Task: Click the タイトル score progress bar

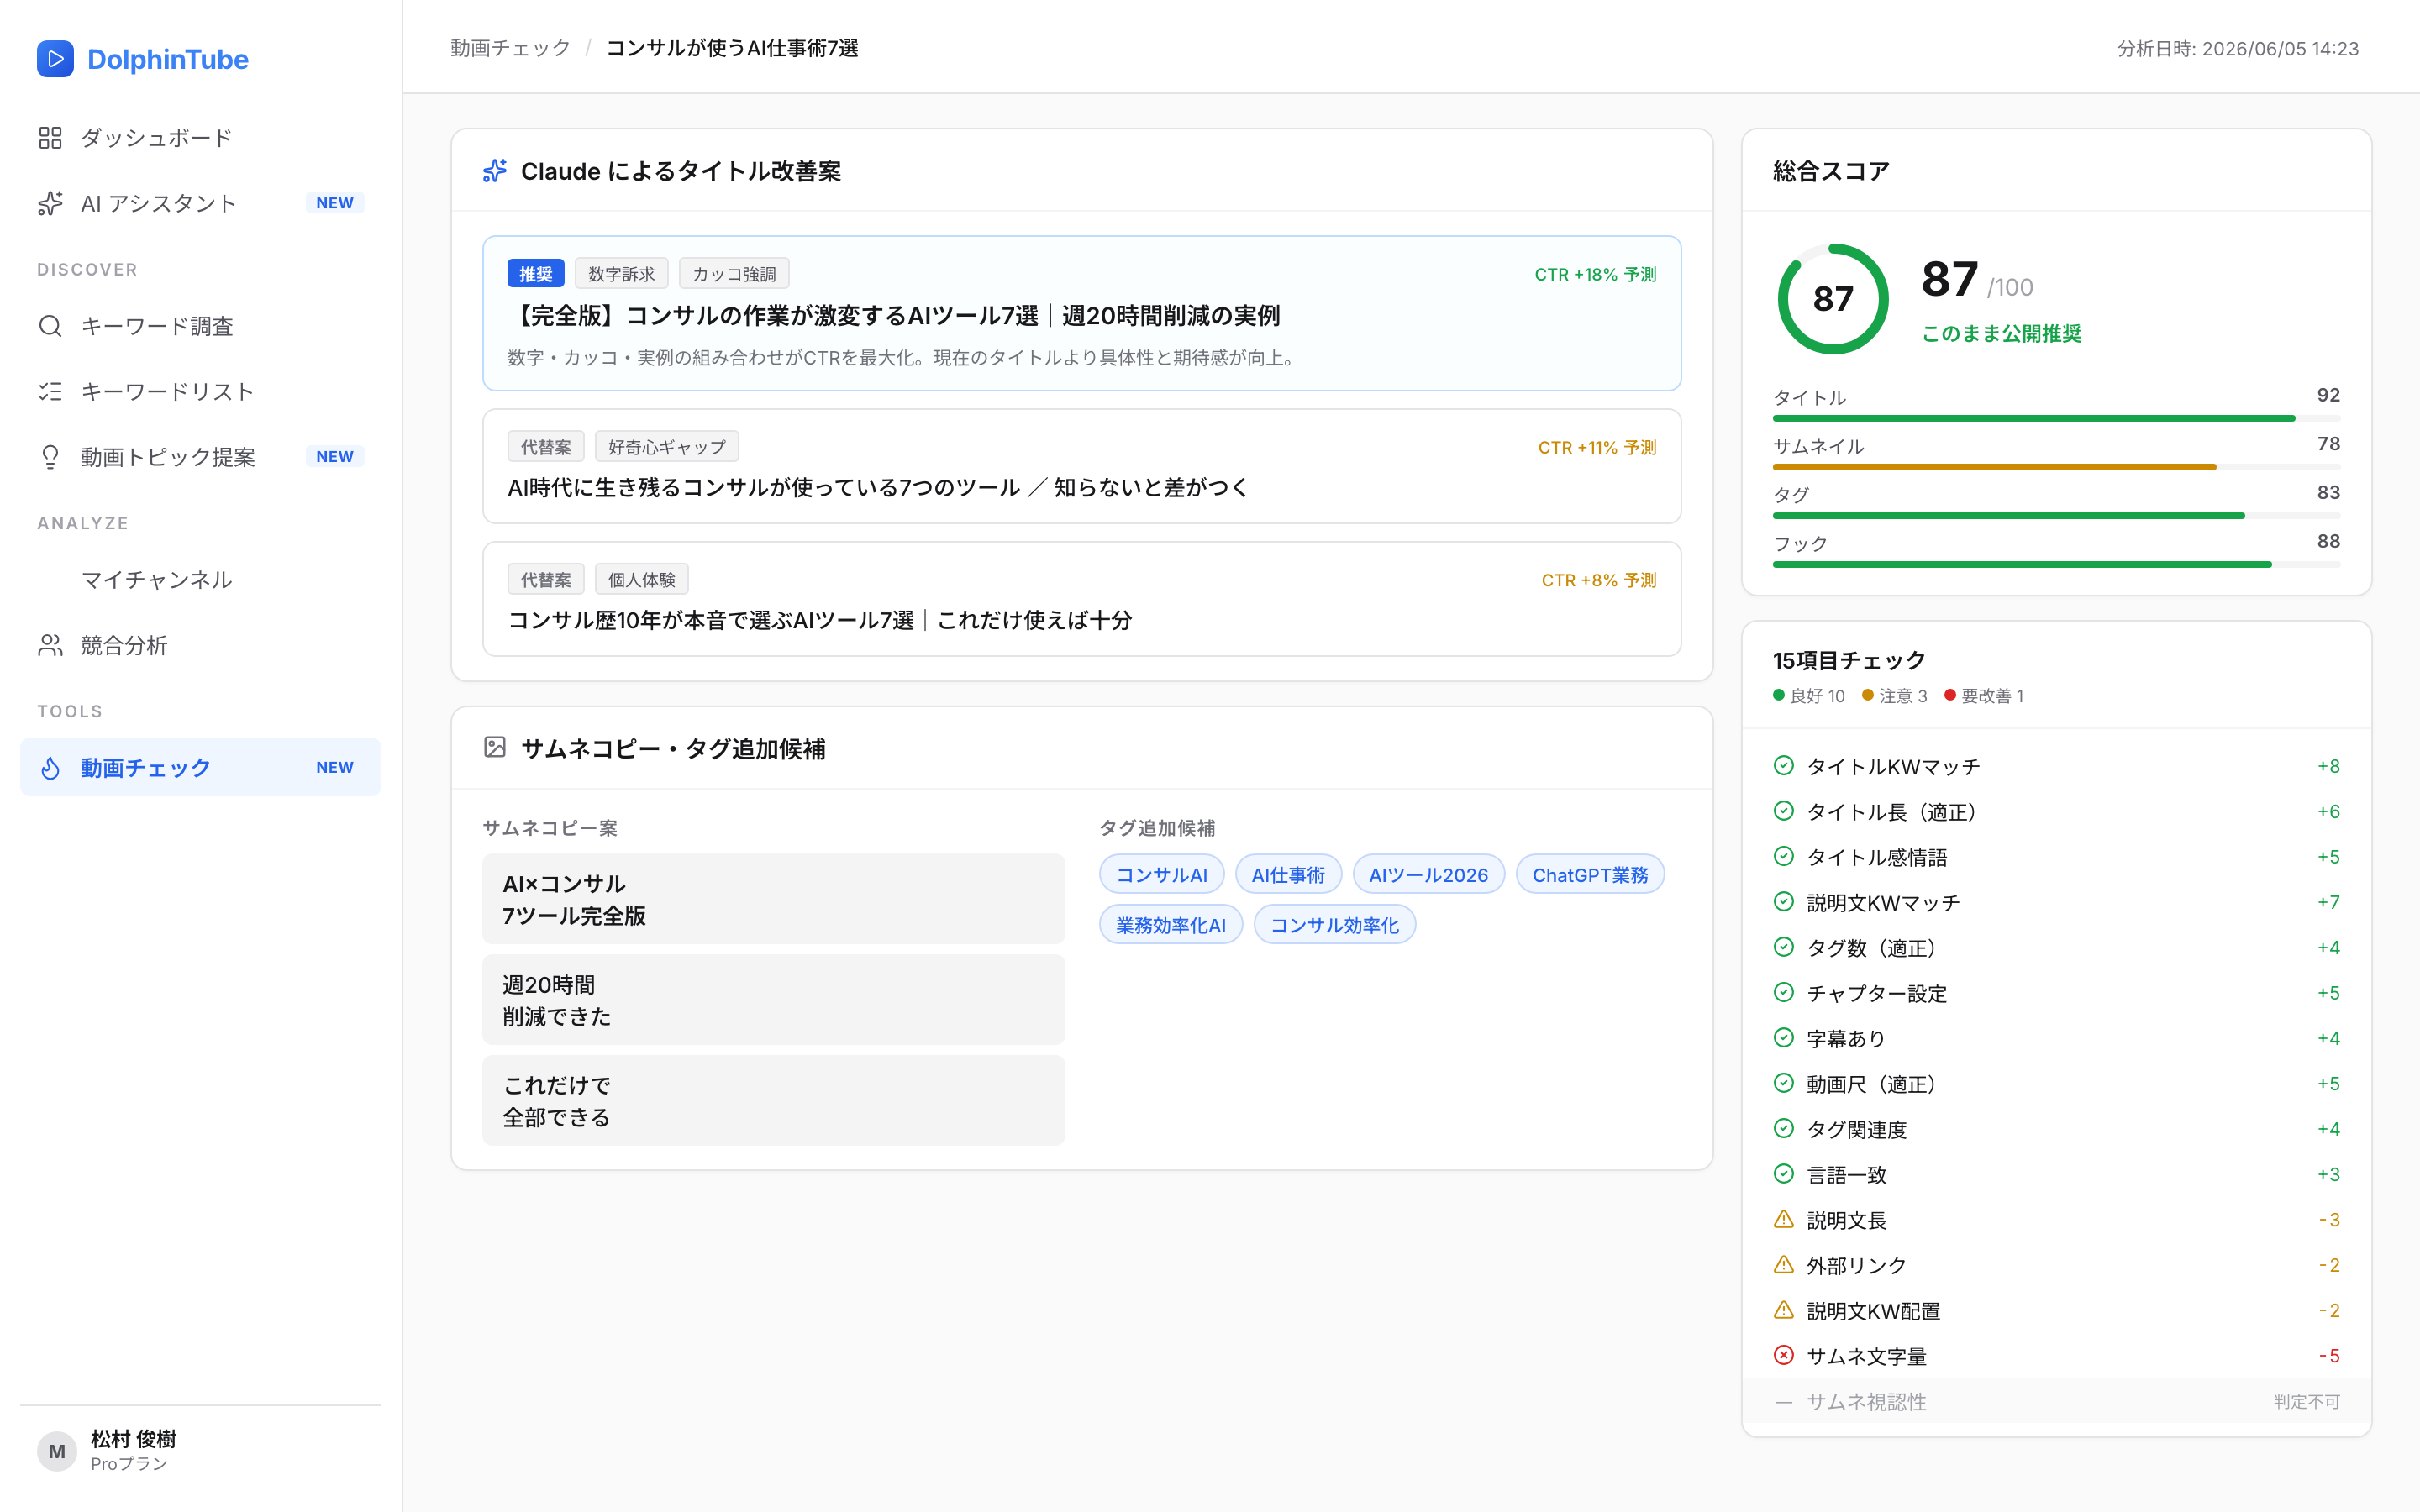Action: (x=2056, y=418)
